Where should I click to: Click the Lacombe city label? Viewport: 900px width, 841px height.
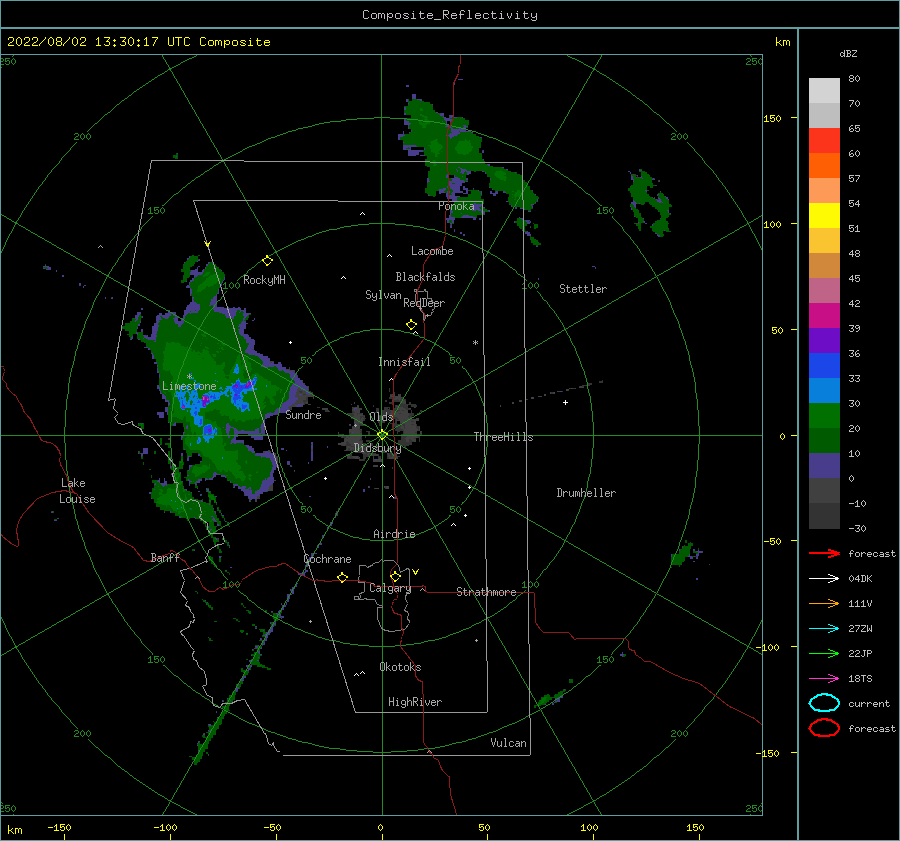point(432,251)
